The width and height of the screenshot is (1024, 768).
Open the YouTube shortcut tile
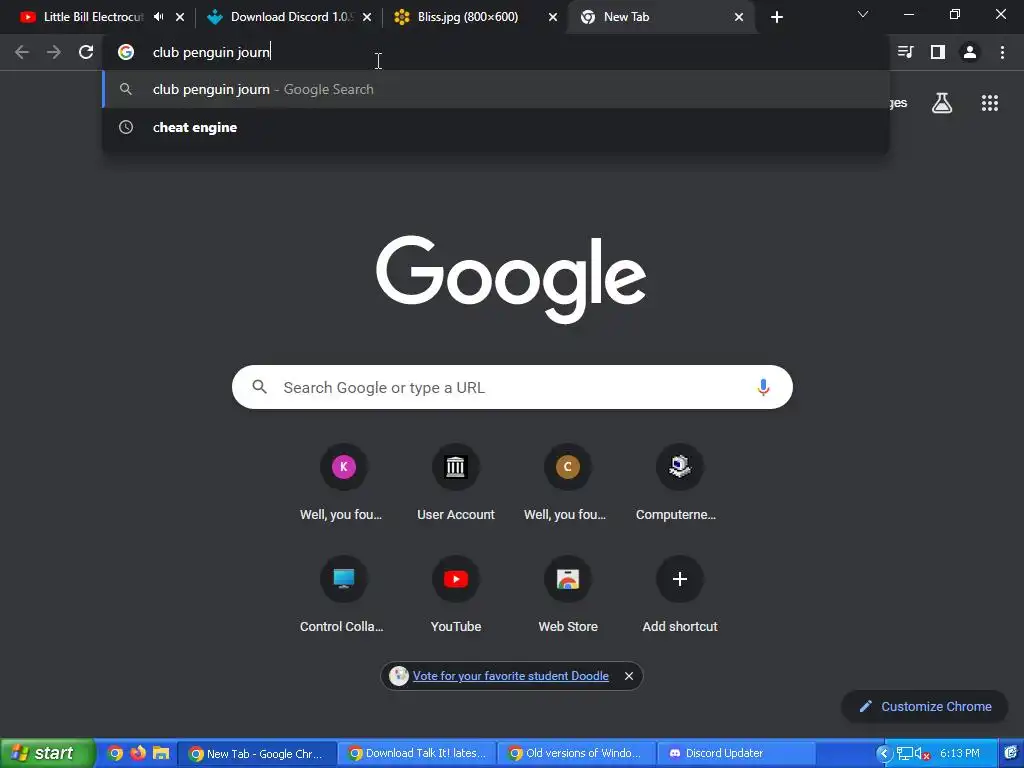point(456,594)
